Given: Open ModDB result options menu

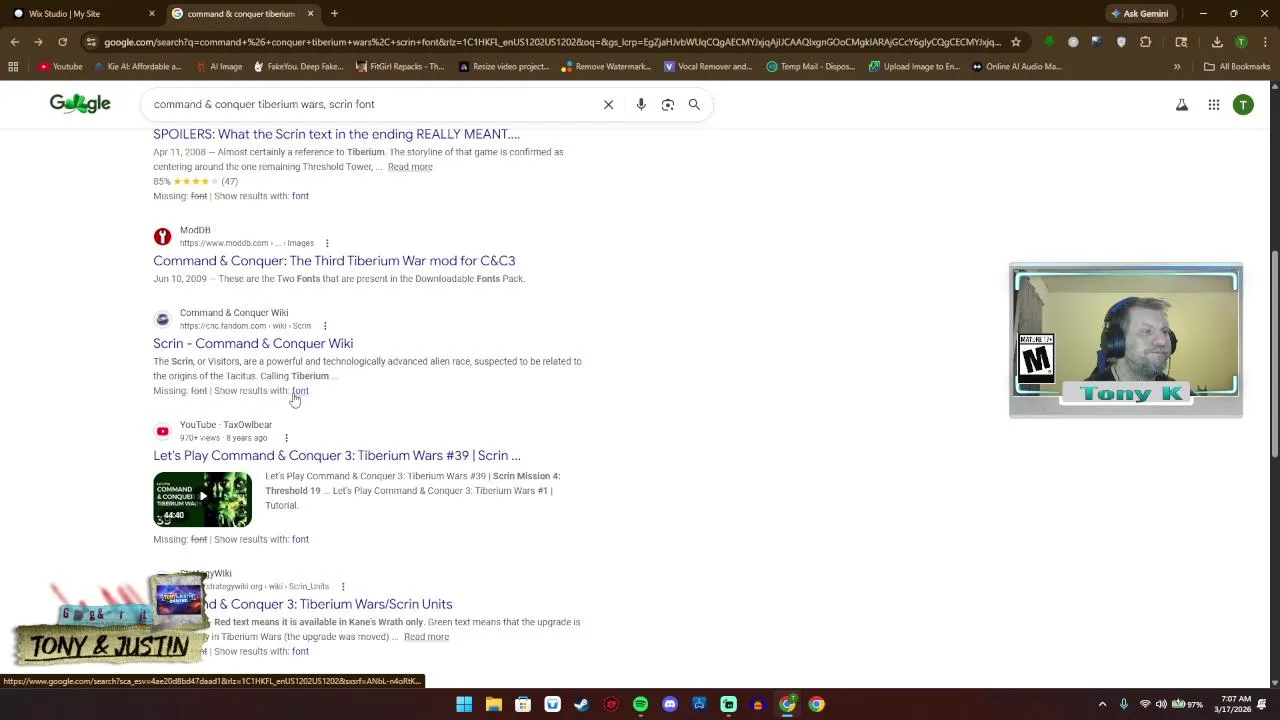Looking at the screenshot, I should pos(327,243).
